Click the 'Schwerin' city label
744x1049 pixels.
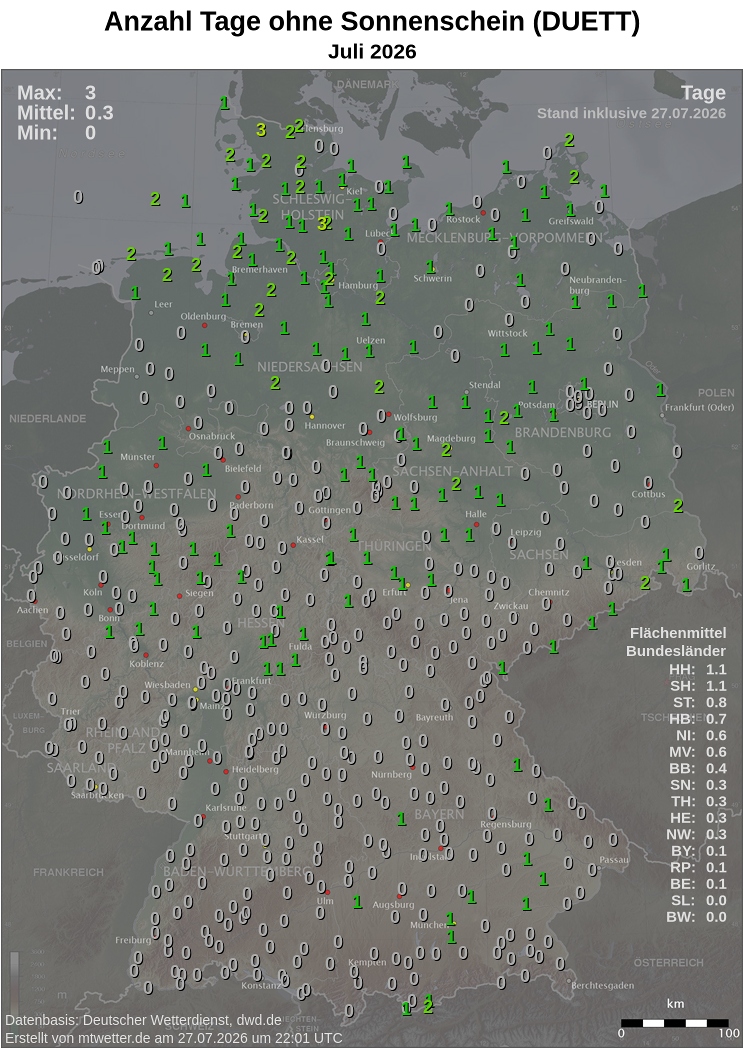(x=432, y=278)
